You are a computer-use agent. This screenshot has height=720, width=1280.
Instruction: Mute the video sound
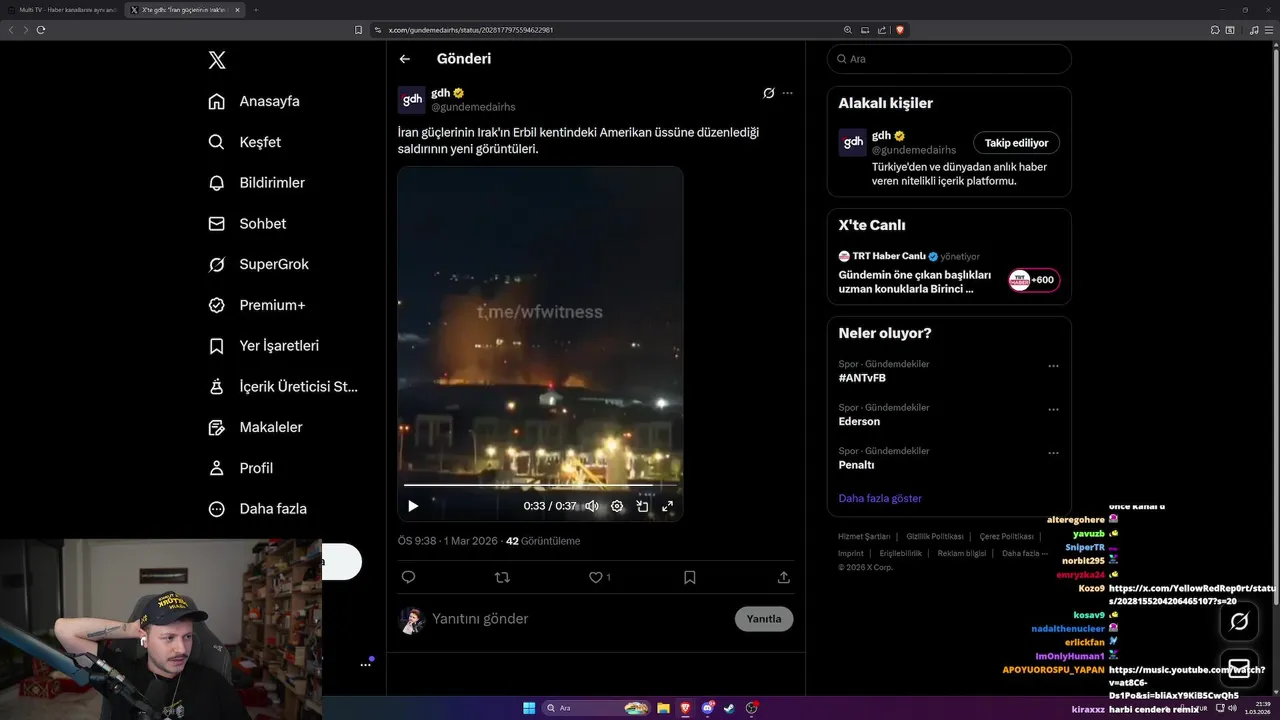[592, 506]
